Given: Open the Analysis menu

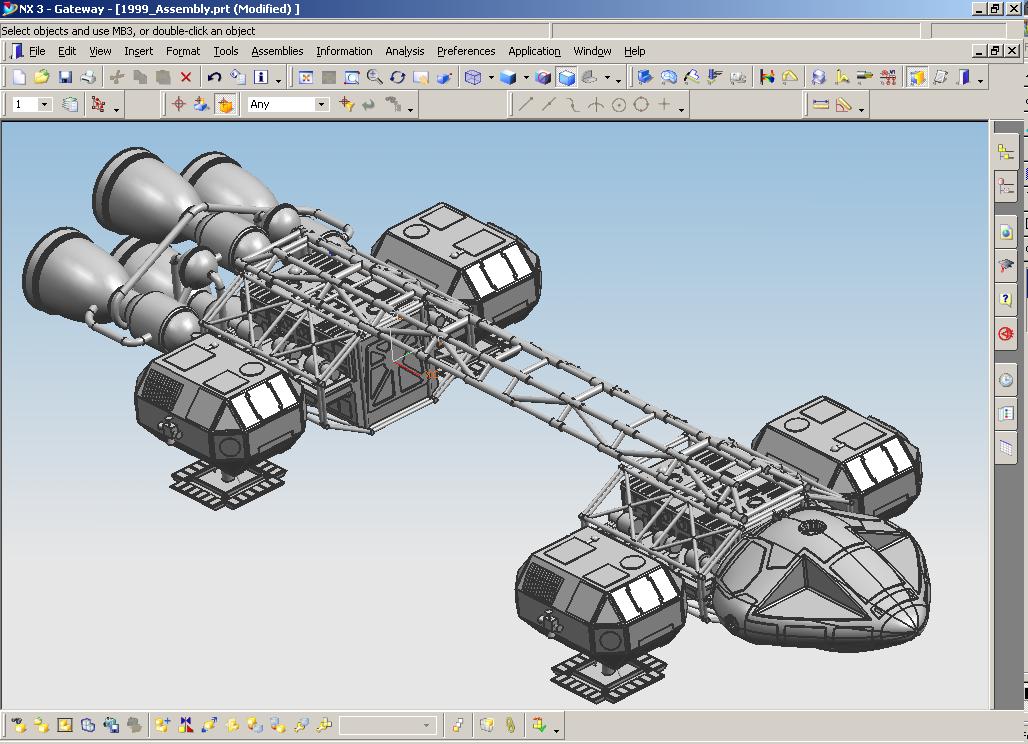Looking at the screenshot, I should (x=404, y=51).
